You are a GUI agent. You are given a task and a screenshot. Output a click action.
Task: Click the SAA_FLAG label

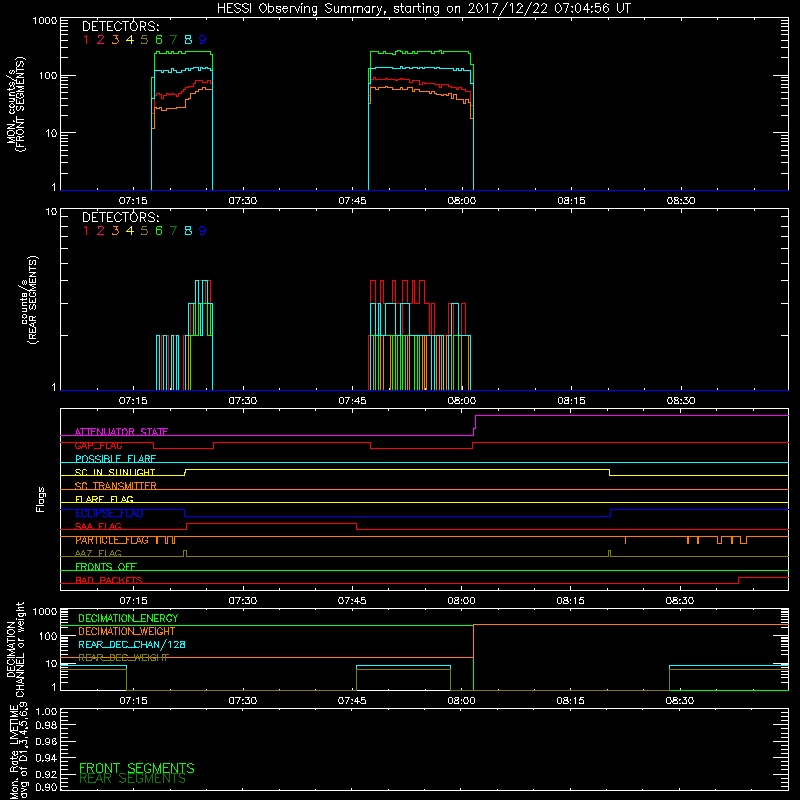coord(98,526)
